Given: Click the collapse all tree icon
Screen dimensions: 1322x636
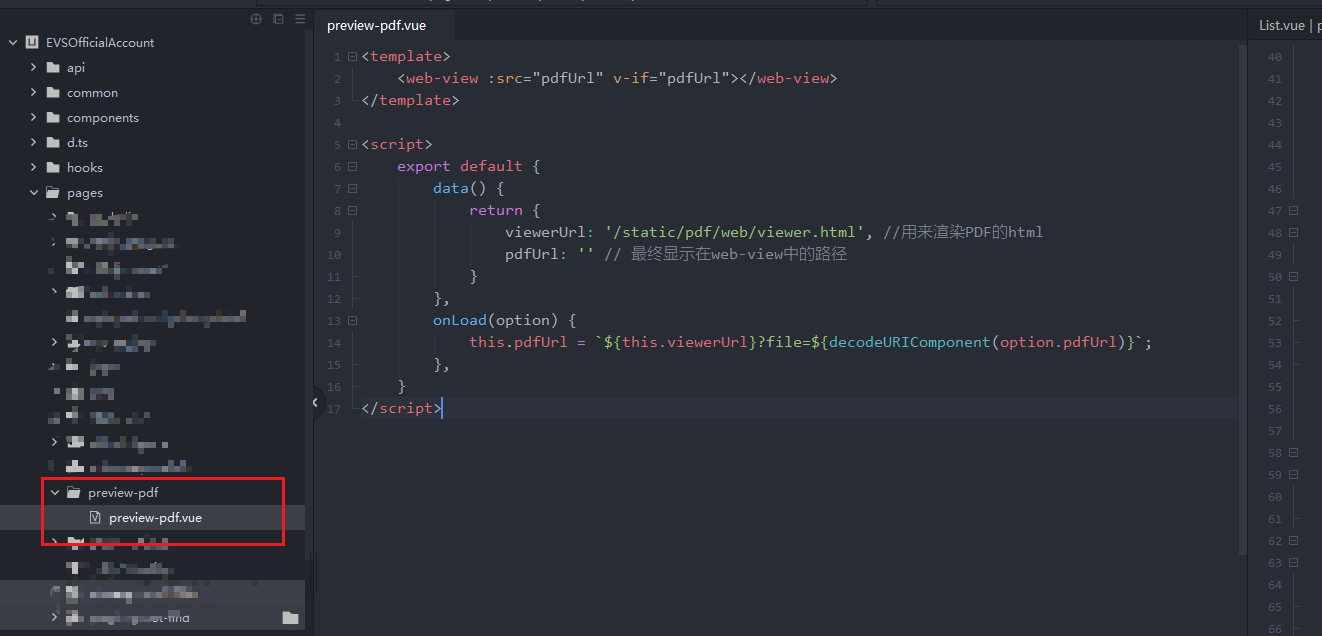Looking at the screenshot, I should pyautogui.click(x=278, y=19).
